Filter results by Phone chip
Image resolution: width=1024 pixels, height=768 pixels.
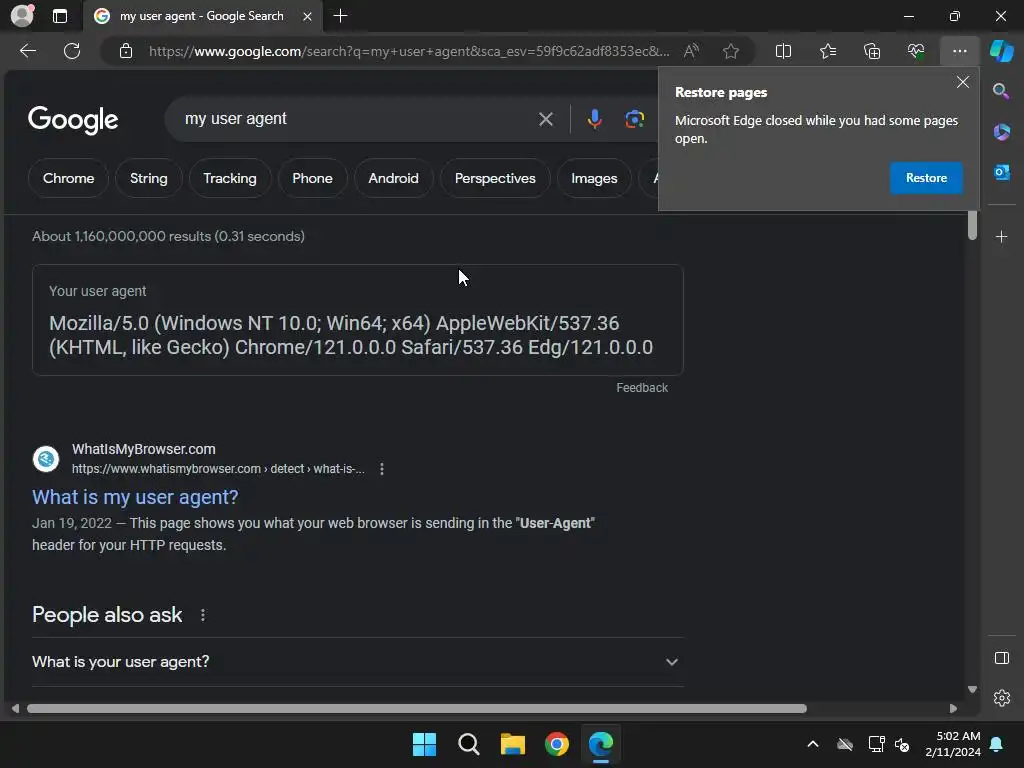tap(312, 178)
